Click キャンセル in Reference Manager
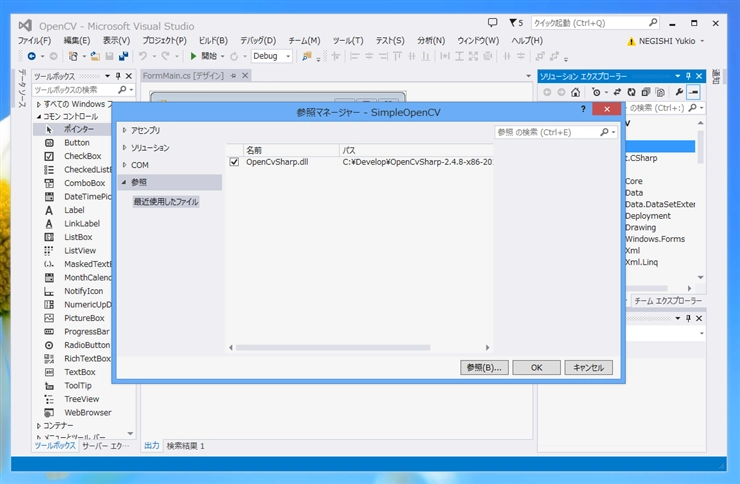The width and height of the screenshot is (740, 484). (589, 367)
